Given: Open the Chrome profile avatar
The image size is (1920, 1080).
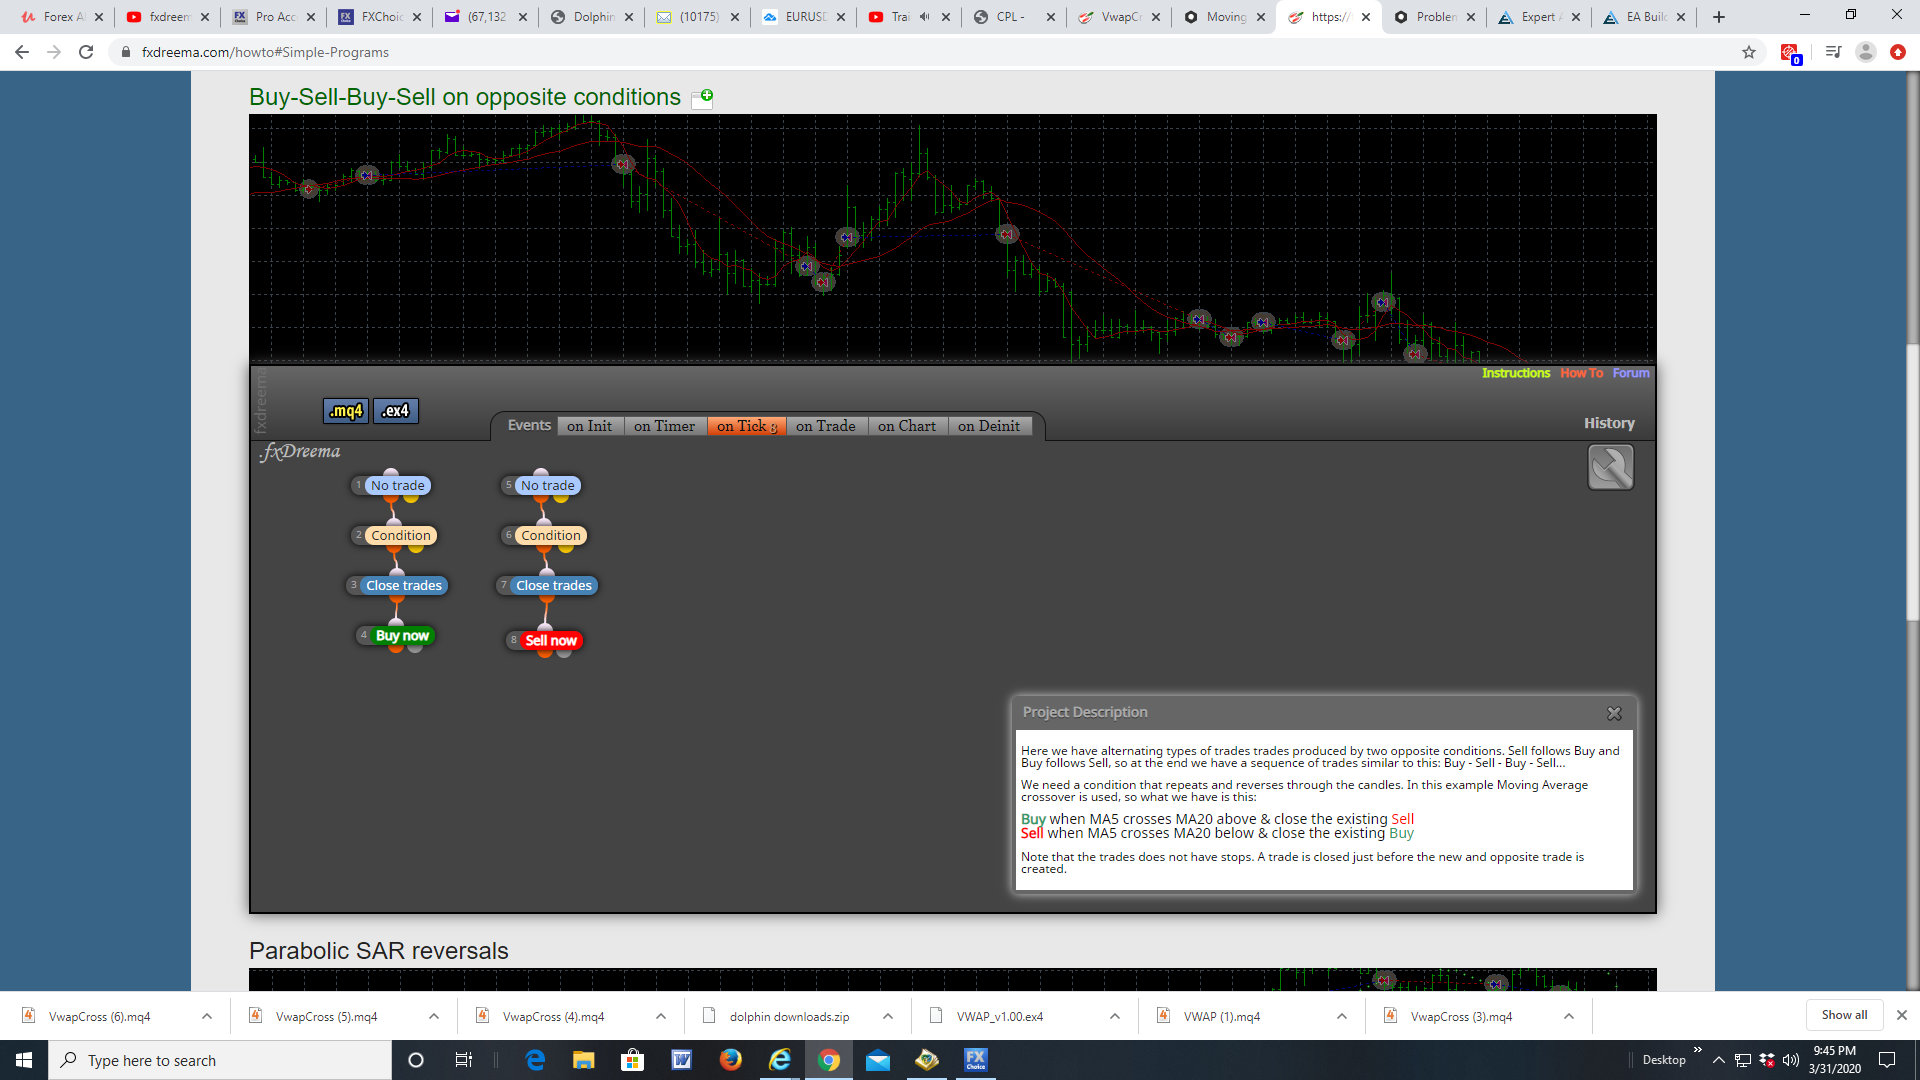Looking at the screenshot, I should (1865, 52).
